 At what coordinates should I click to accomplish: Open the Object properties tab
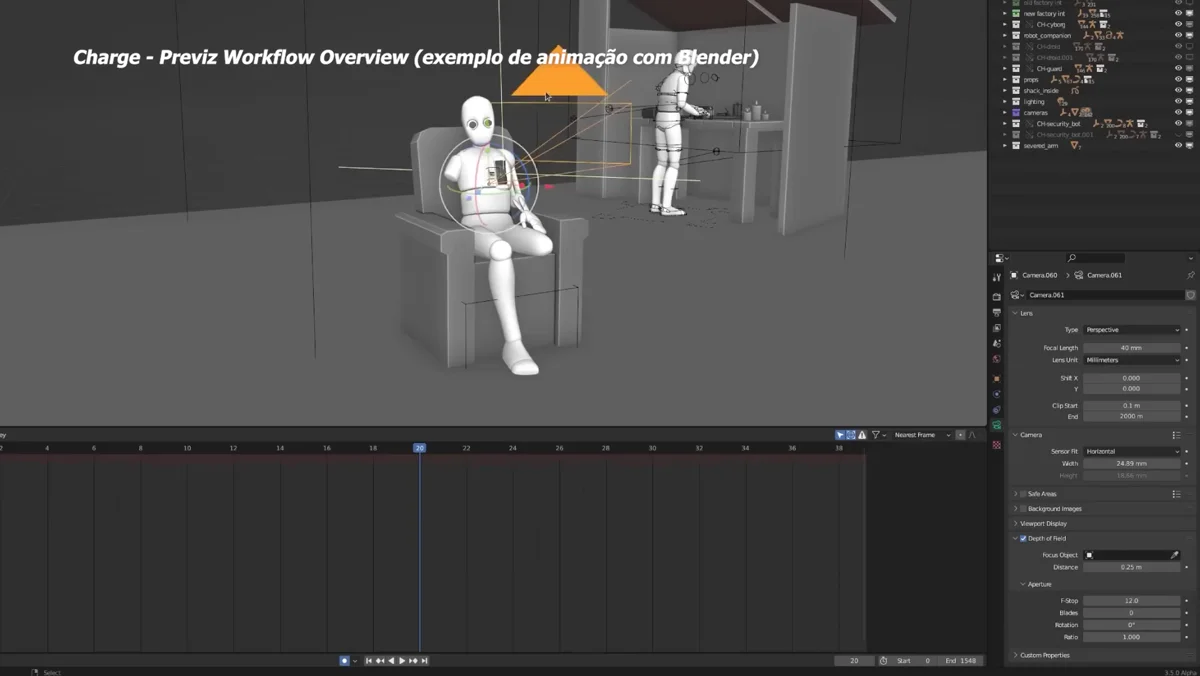997,379
